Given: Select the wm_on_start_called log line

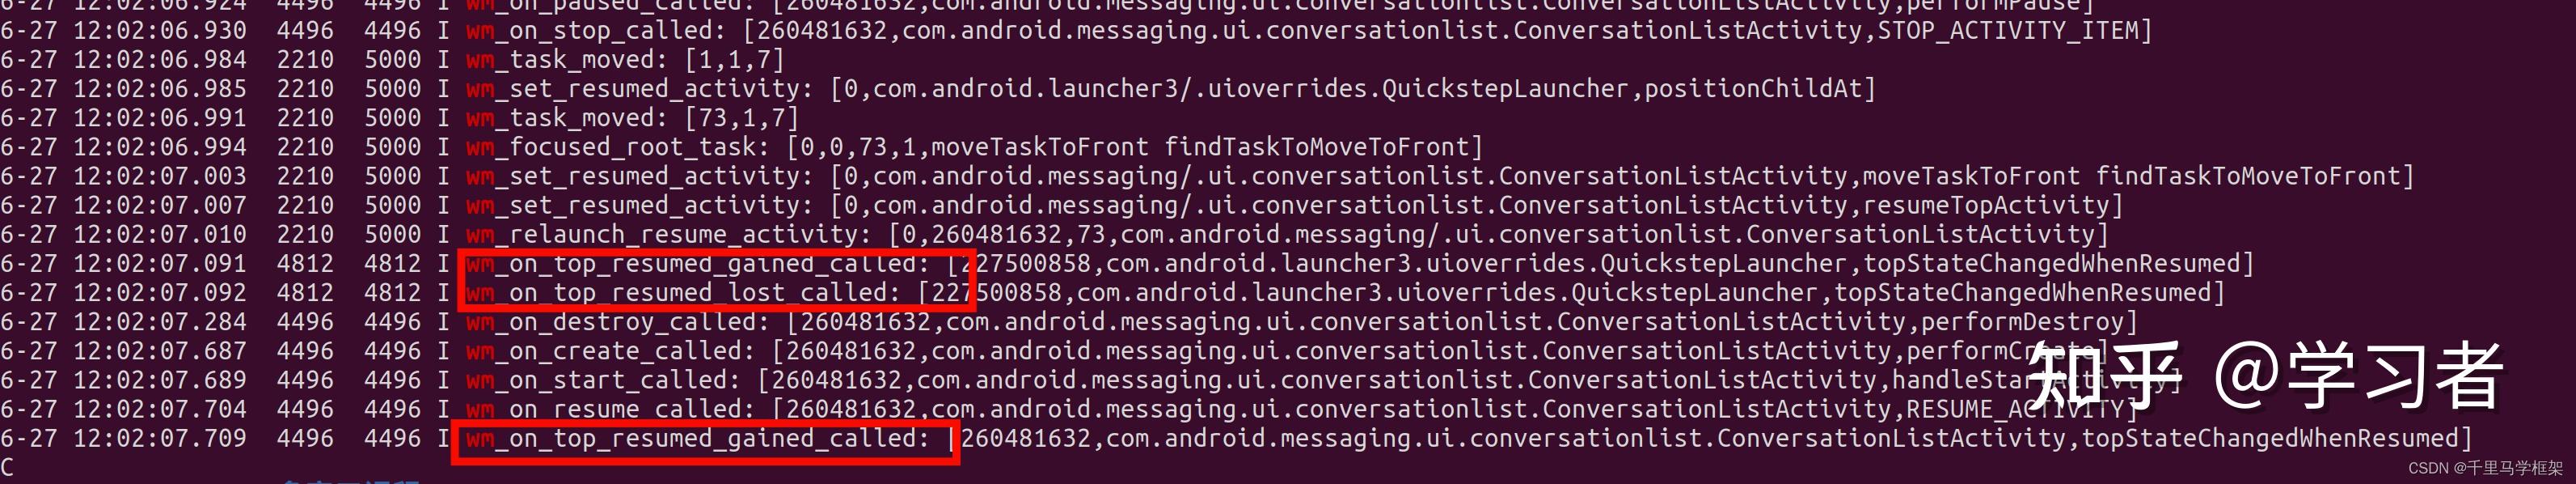Looking at the screenshot, I should (1090, 380).
